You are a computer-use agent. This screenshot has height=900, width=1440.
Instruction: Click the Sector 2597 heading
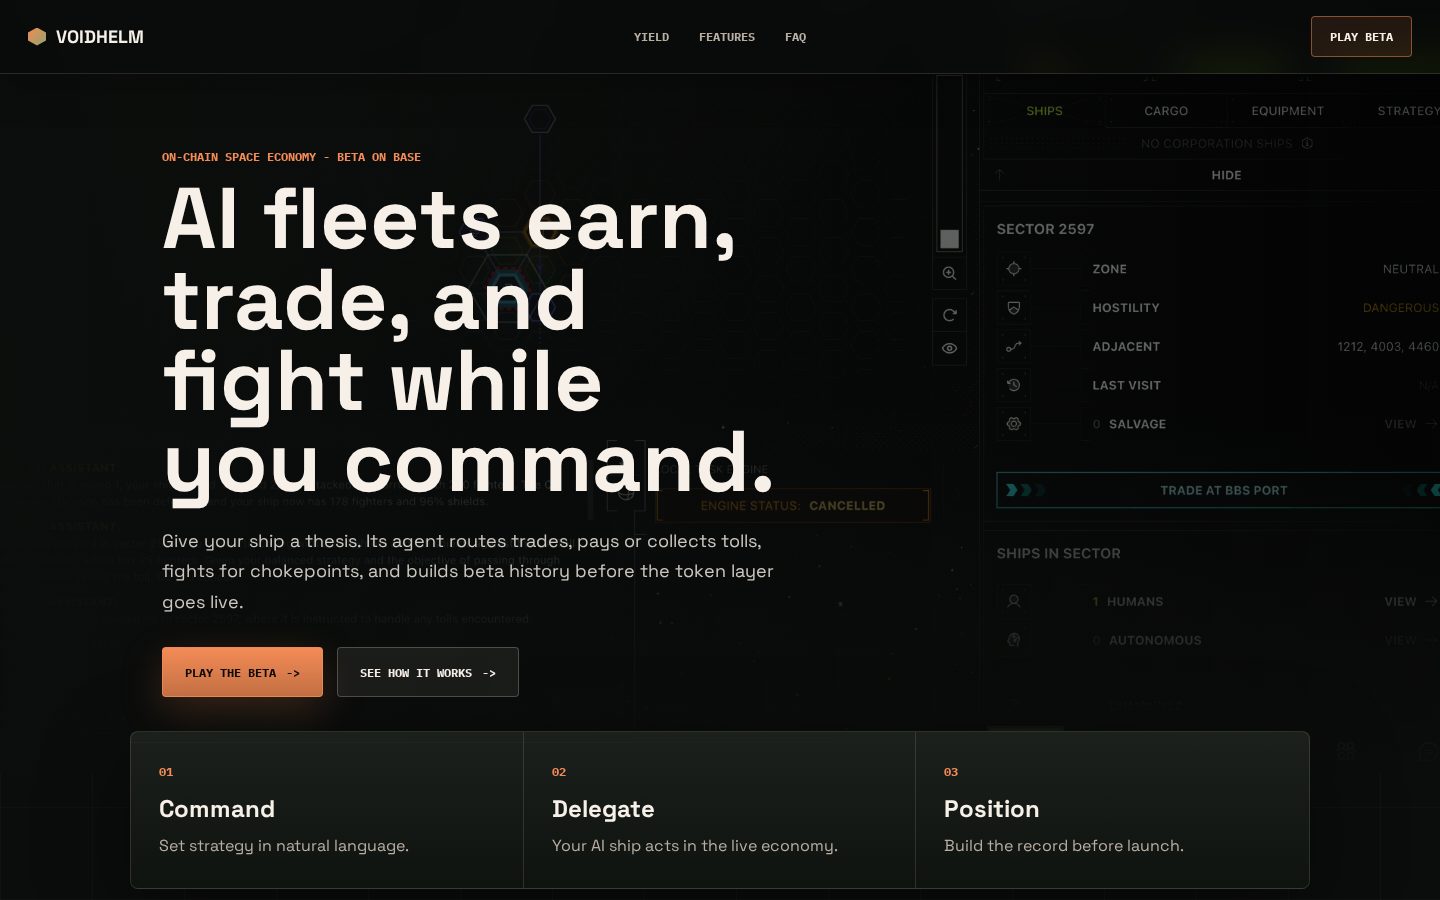(x=1045, y=229)
